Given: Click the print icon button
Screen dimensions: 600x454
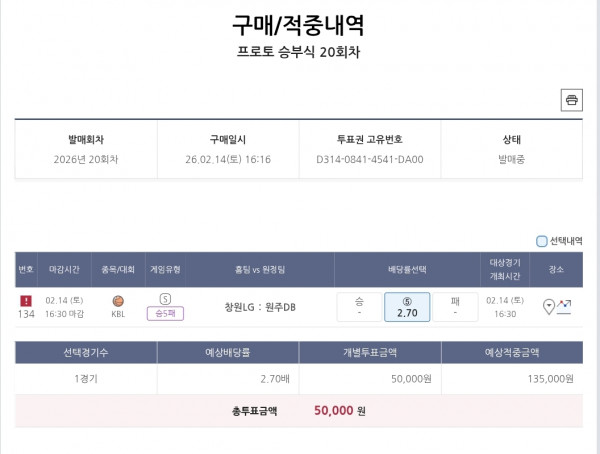Looking at the screenshot, I should point(572,99).
